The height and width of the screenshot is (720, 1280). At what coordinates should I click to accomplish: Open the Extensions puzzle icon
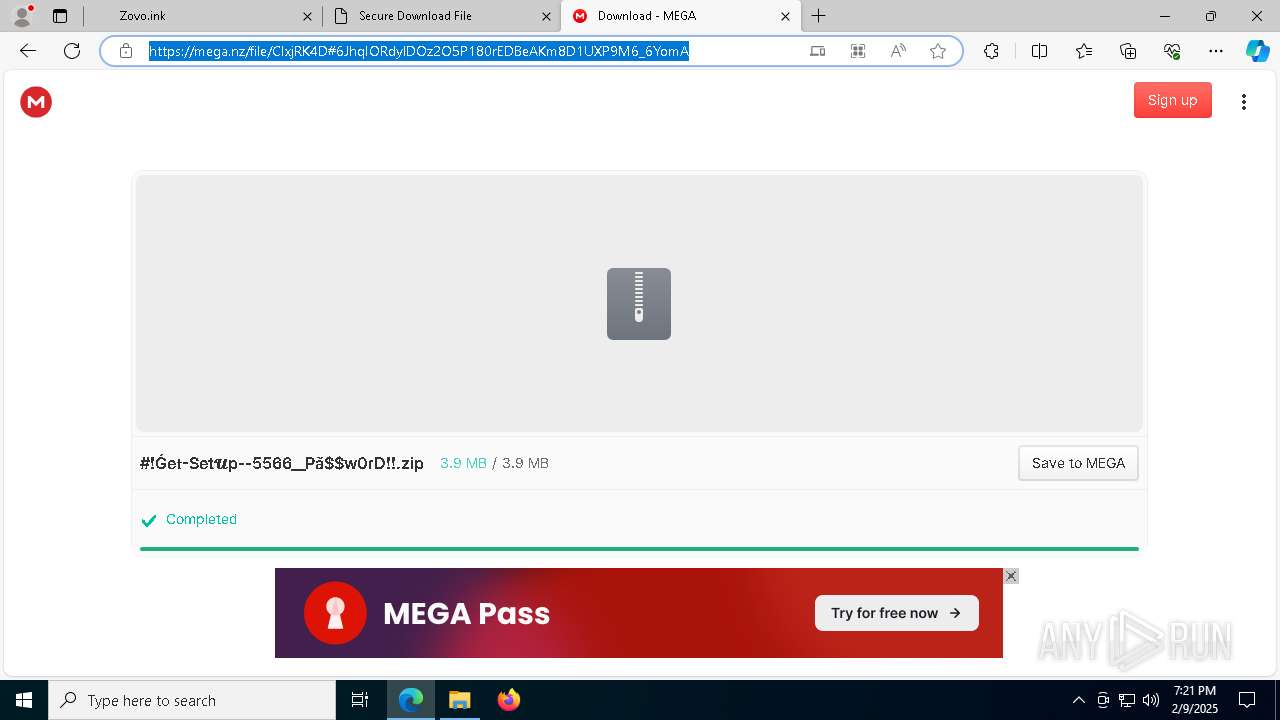(x=991, y=51)
